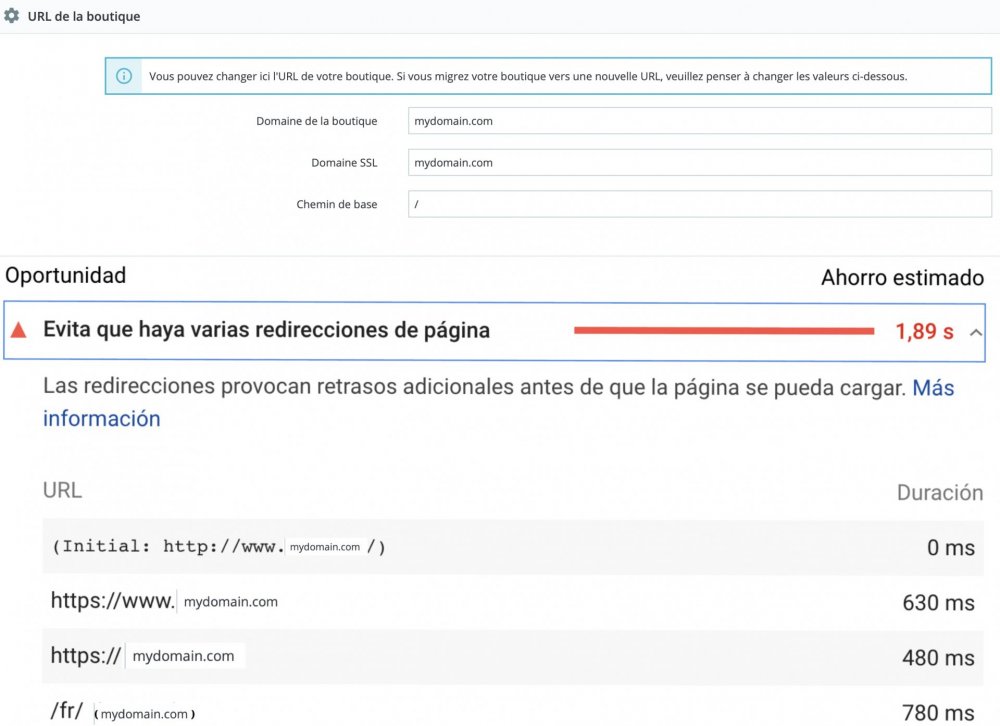This screenshot has height=726, width=1000.
Task: Click the "780 ms" duration value
Action: 938,712
